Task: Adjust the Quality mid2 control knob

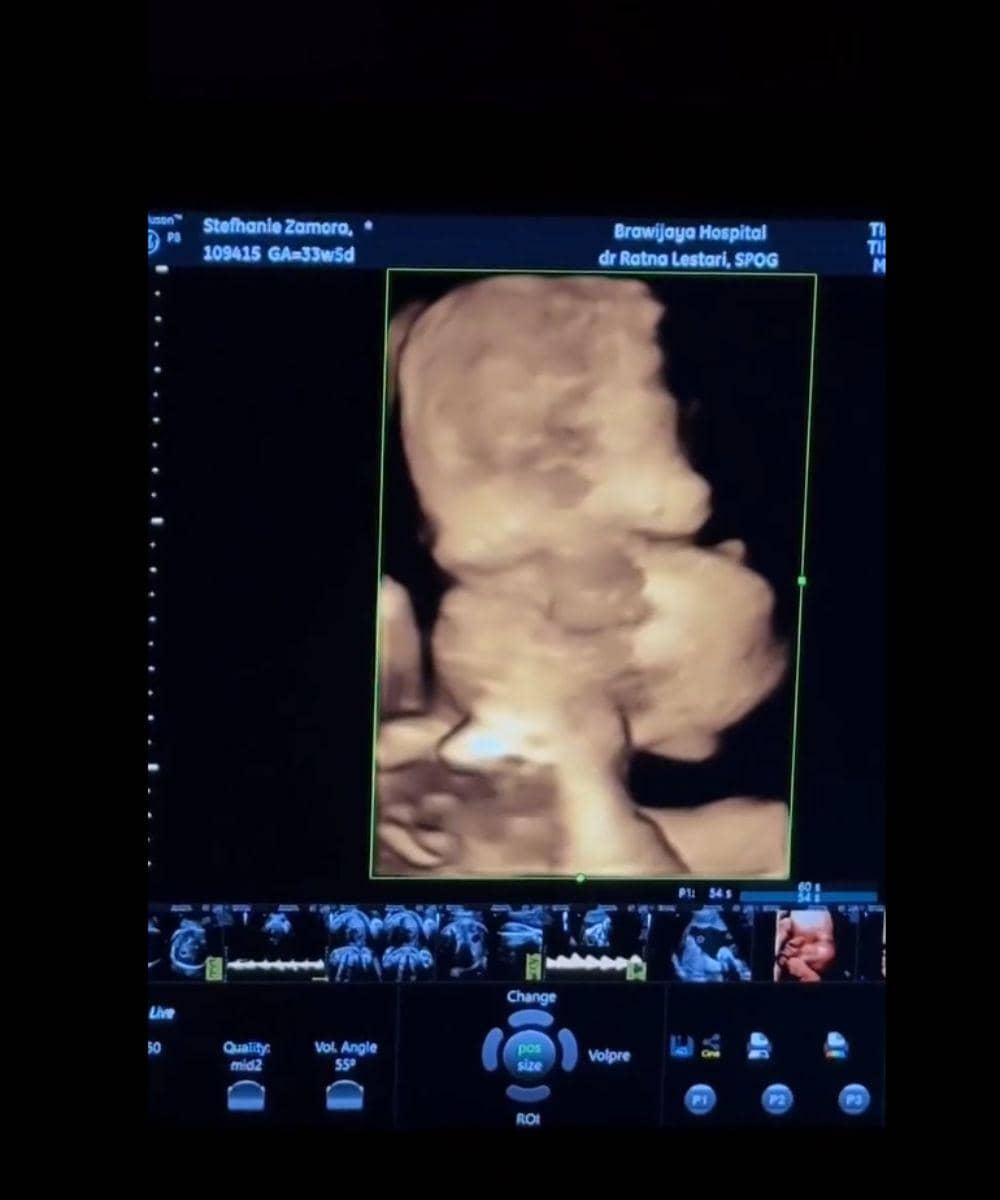Action: click(x=246, y=1096)
